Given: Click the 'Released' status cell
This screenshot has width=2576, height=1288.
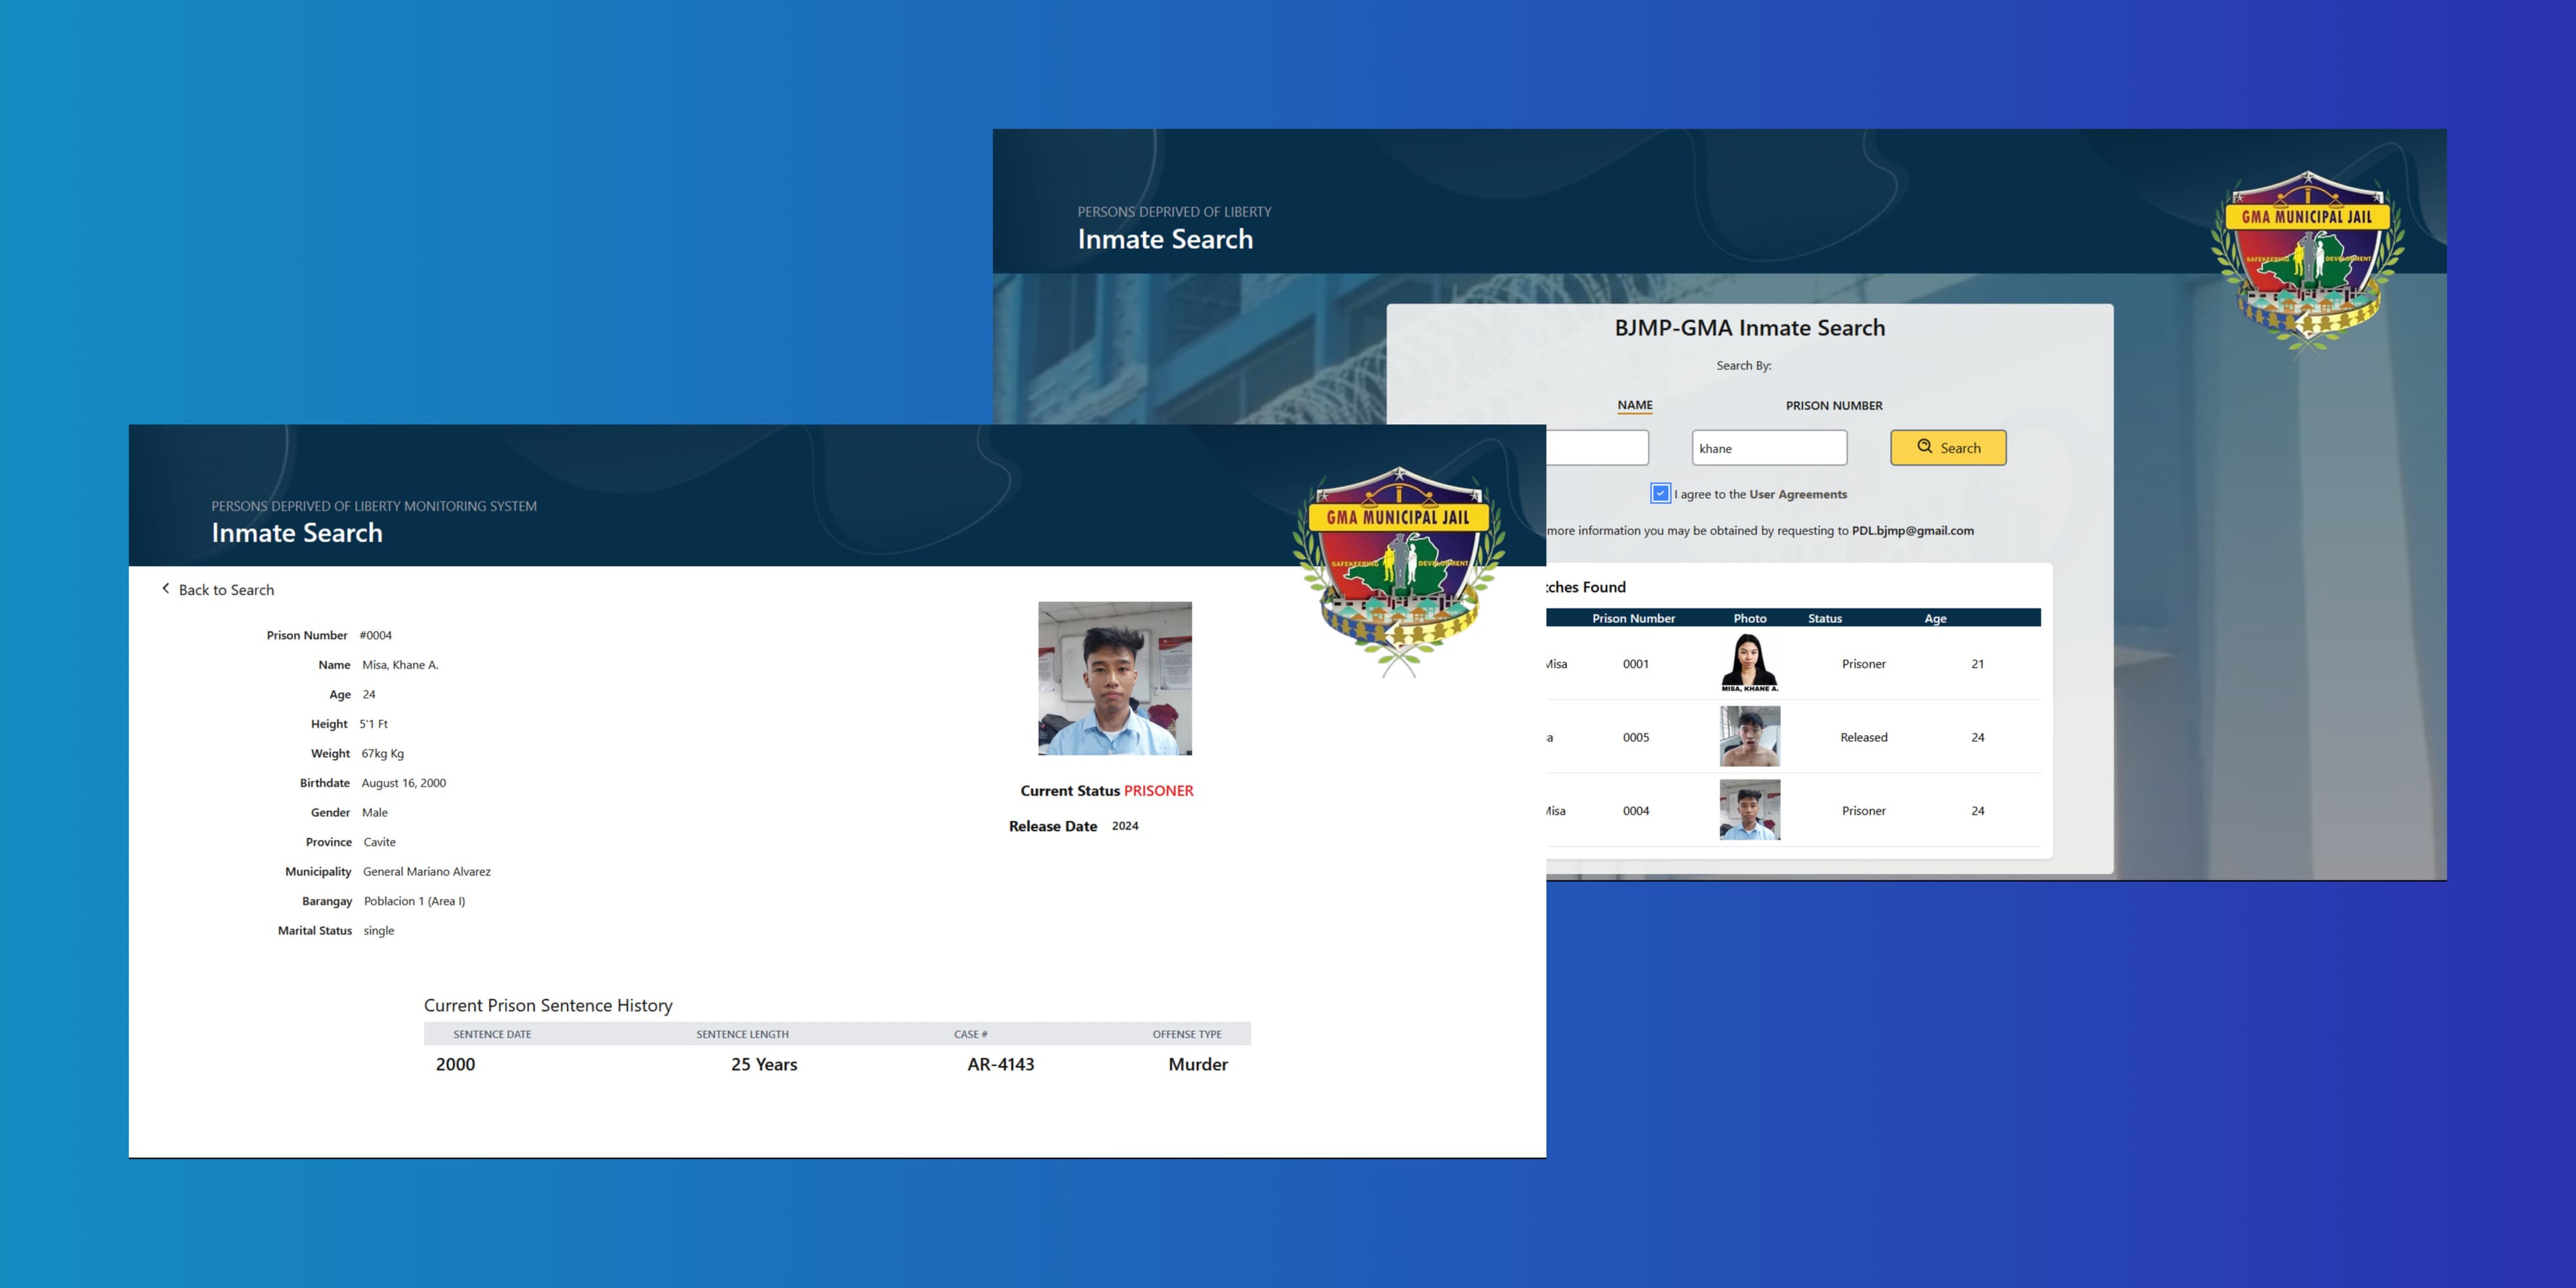Looking at the screenshot, I should 1864,738.
